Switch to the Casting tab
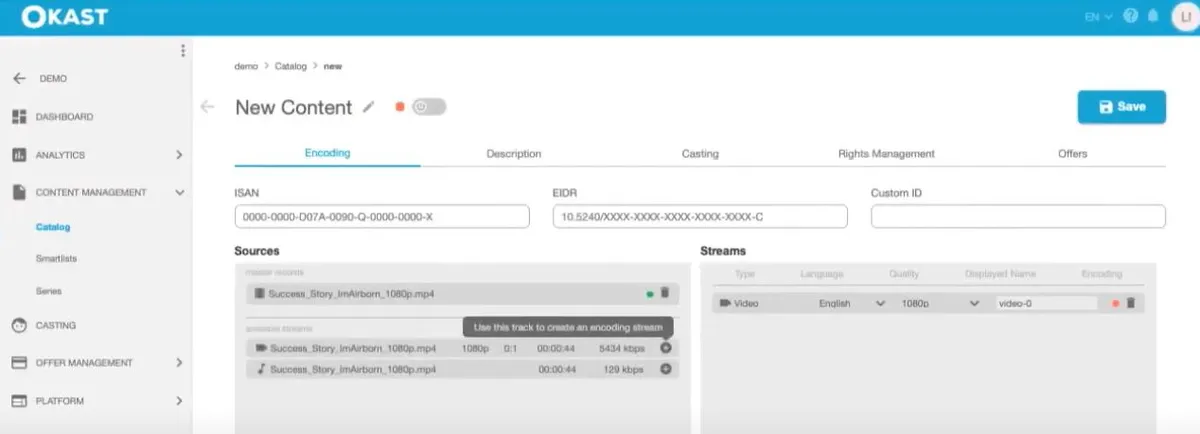Image resolution: width=1200 pixels, height=434 pixels. click(700, 154)
